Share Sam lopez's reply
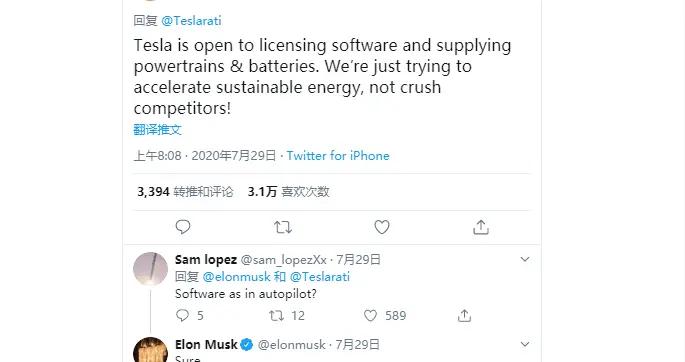This screenshot has width=685, height=362. (464, 315)
